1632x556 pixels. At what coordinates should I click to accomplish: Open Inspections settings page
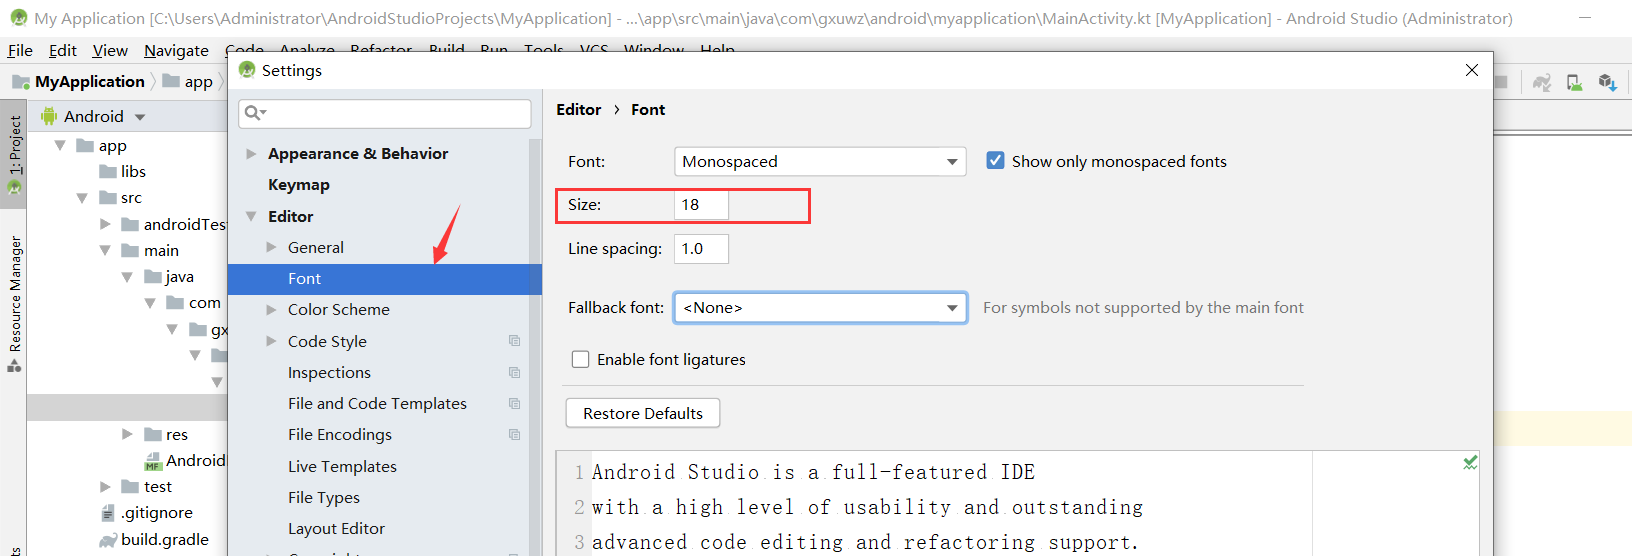pos(329,372)
